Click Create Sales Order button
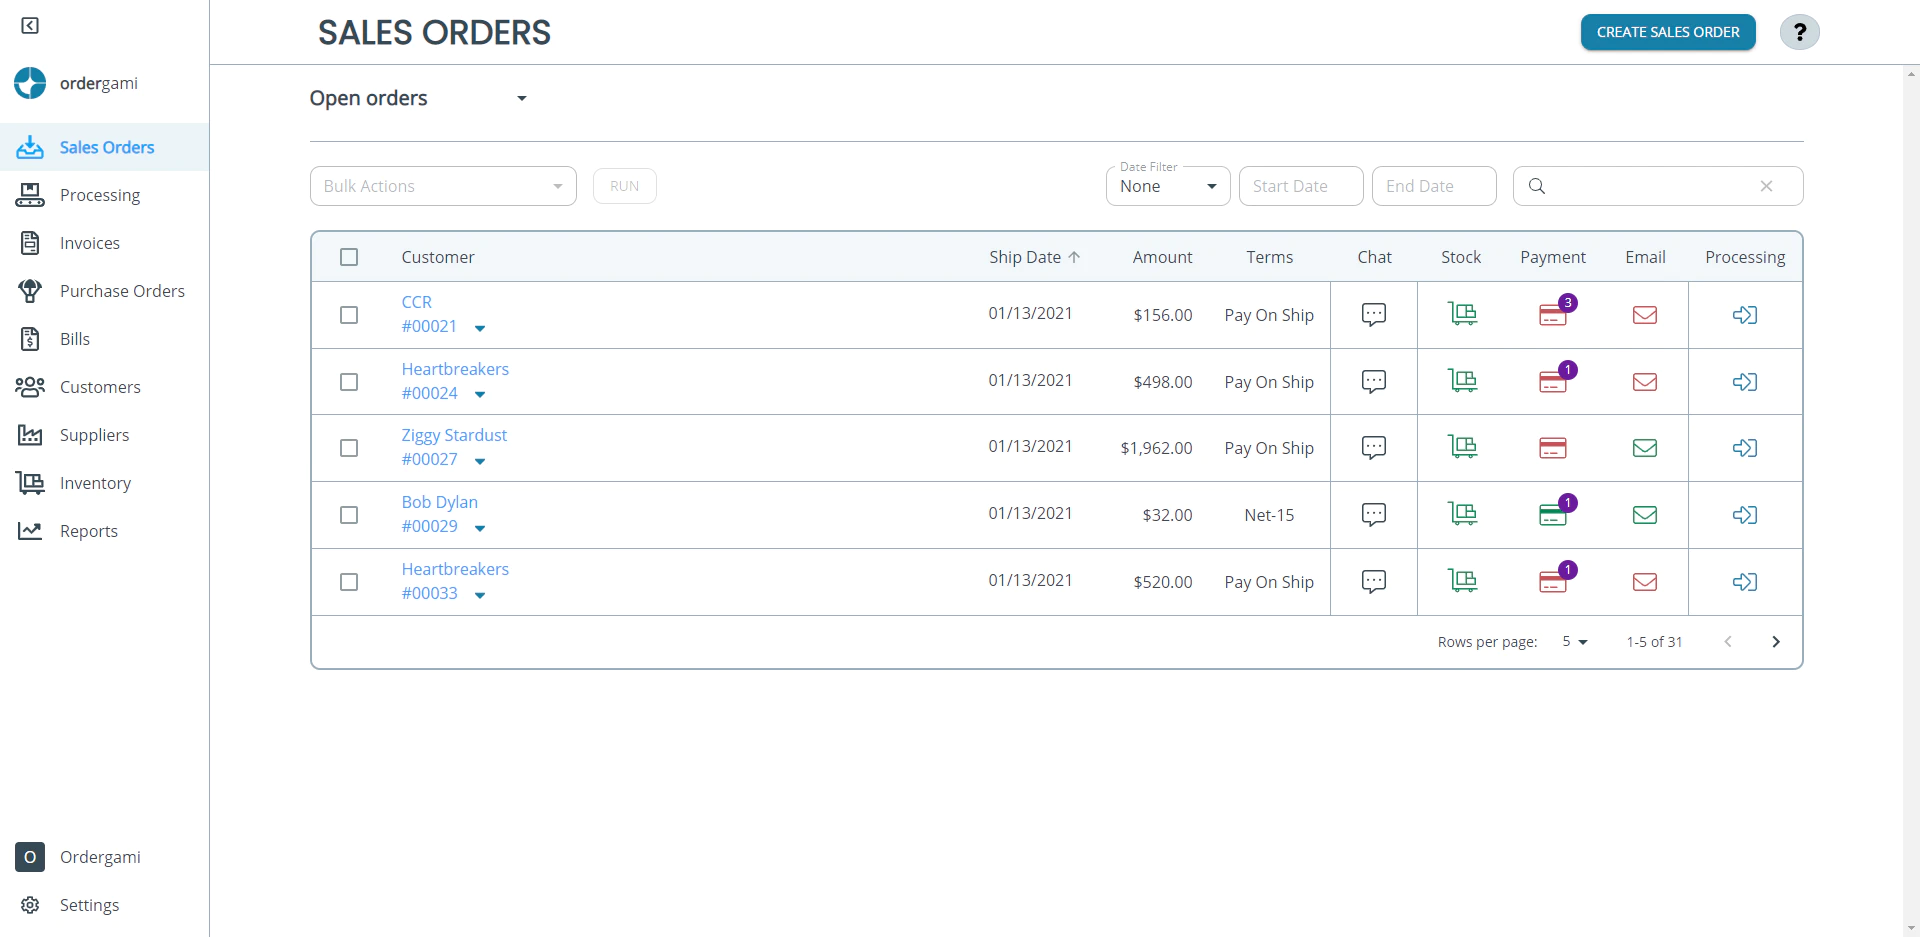The width and height of the screenshot is (1920, 937). coord(1668,32)
